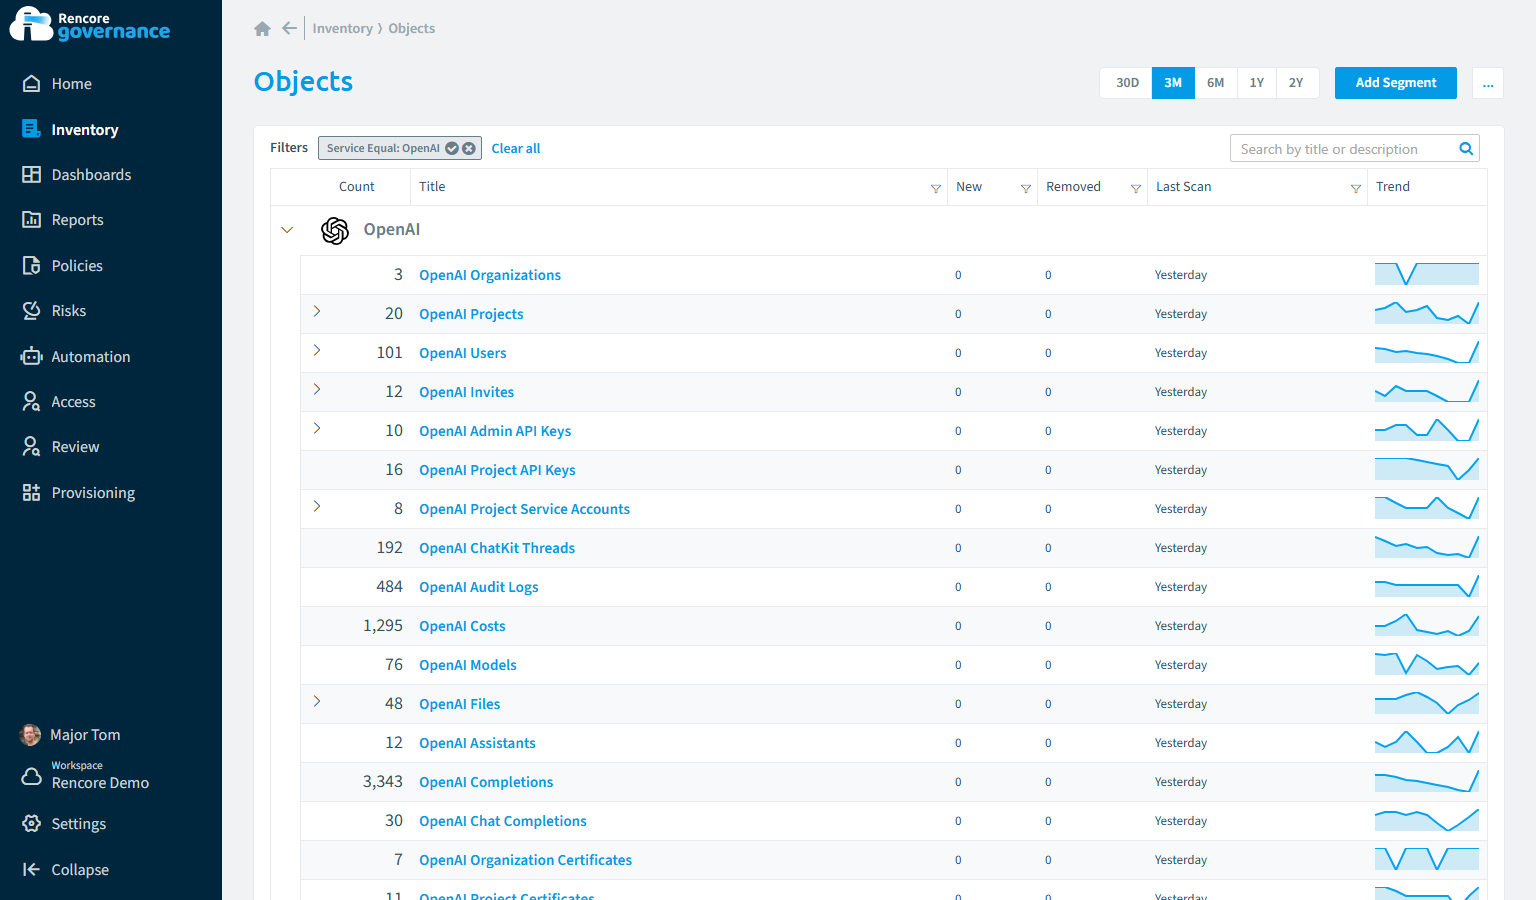Click the Automation robot icon

pos(32,357)
